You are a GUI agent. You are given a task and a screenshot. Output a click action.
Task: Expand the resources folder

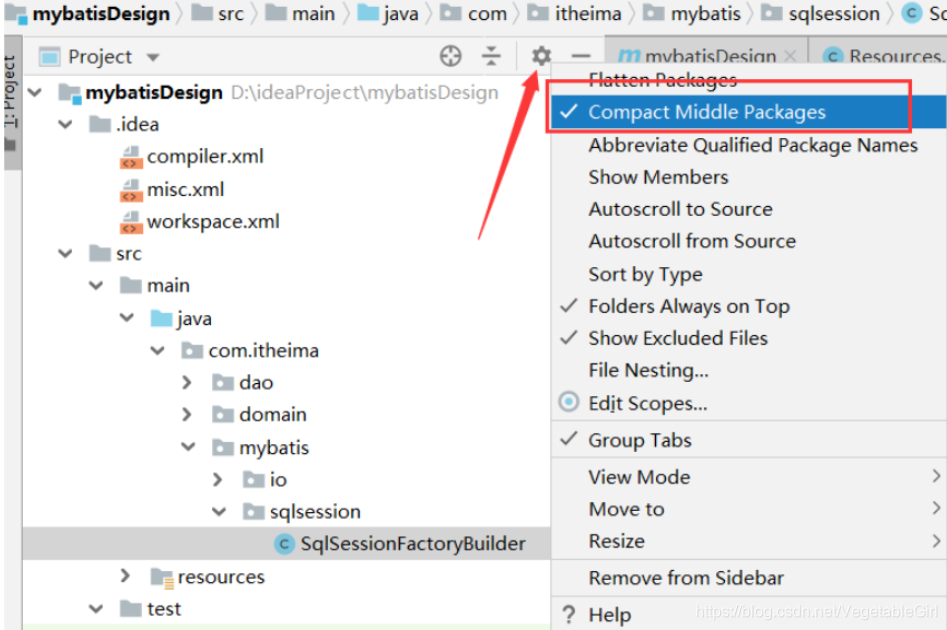click(x=126, y=576)
